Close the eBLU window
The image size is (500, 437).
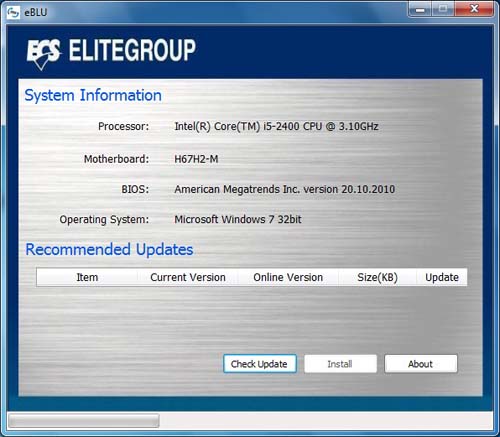474,9
